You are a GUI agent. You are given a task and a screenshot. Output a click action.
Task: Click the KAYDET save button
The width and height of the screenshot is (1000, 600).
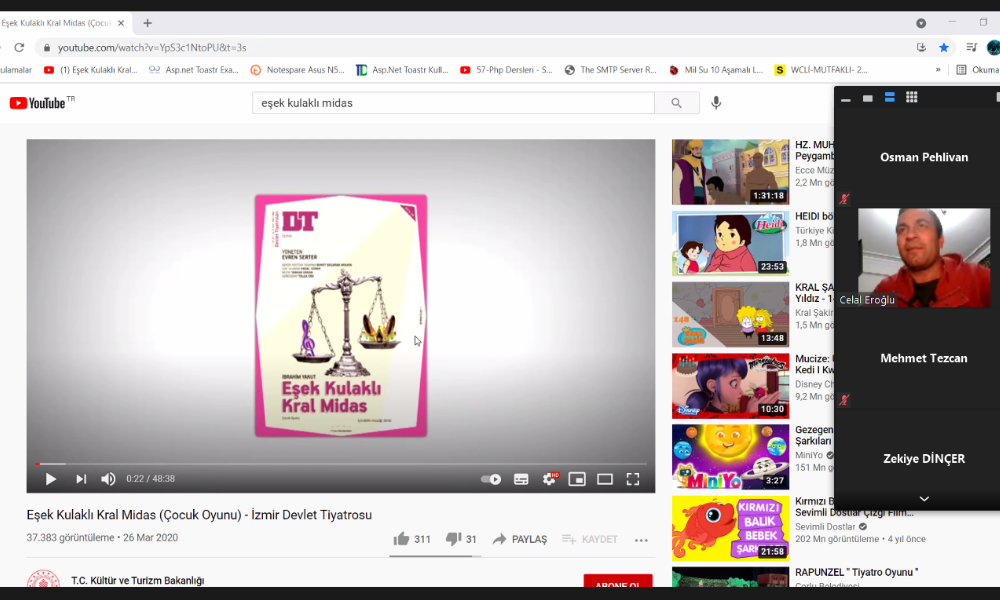(590, 539)
